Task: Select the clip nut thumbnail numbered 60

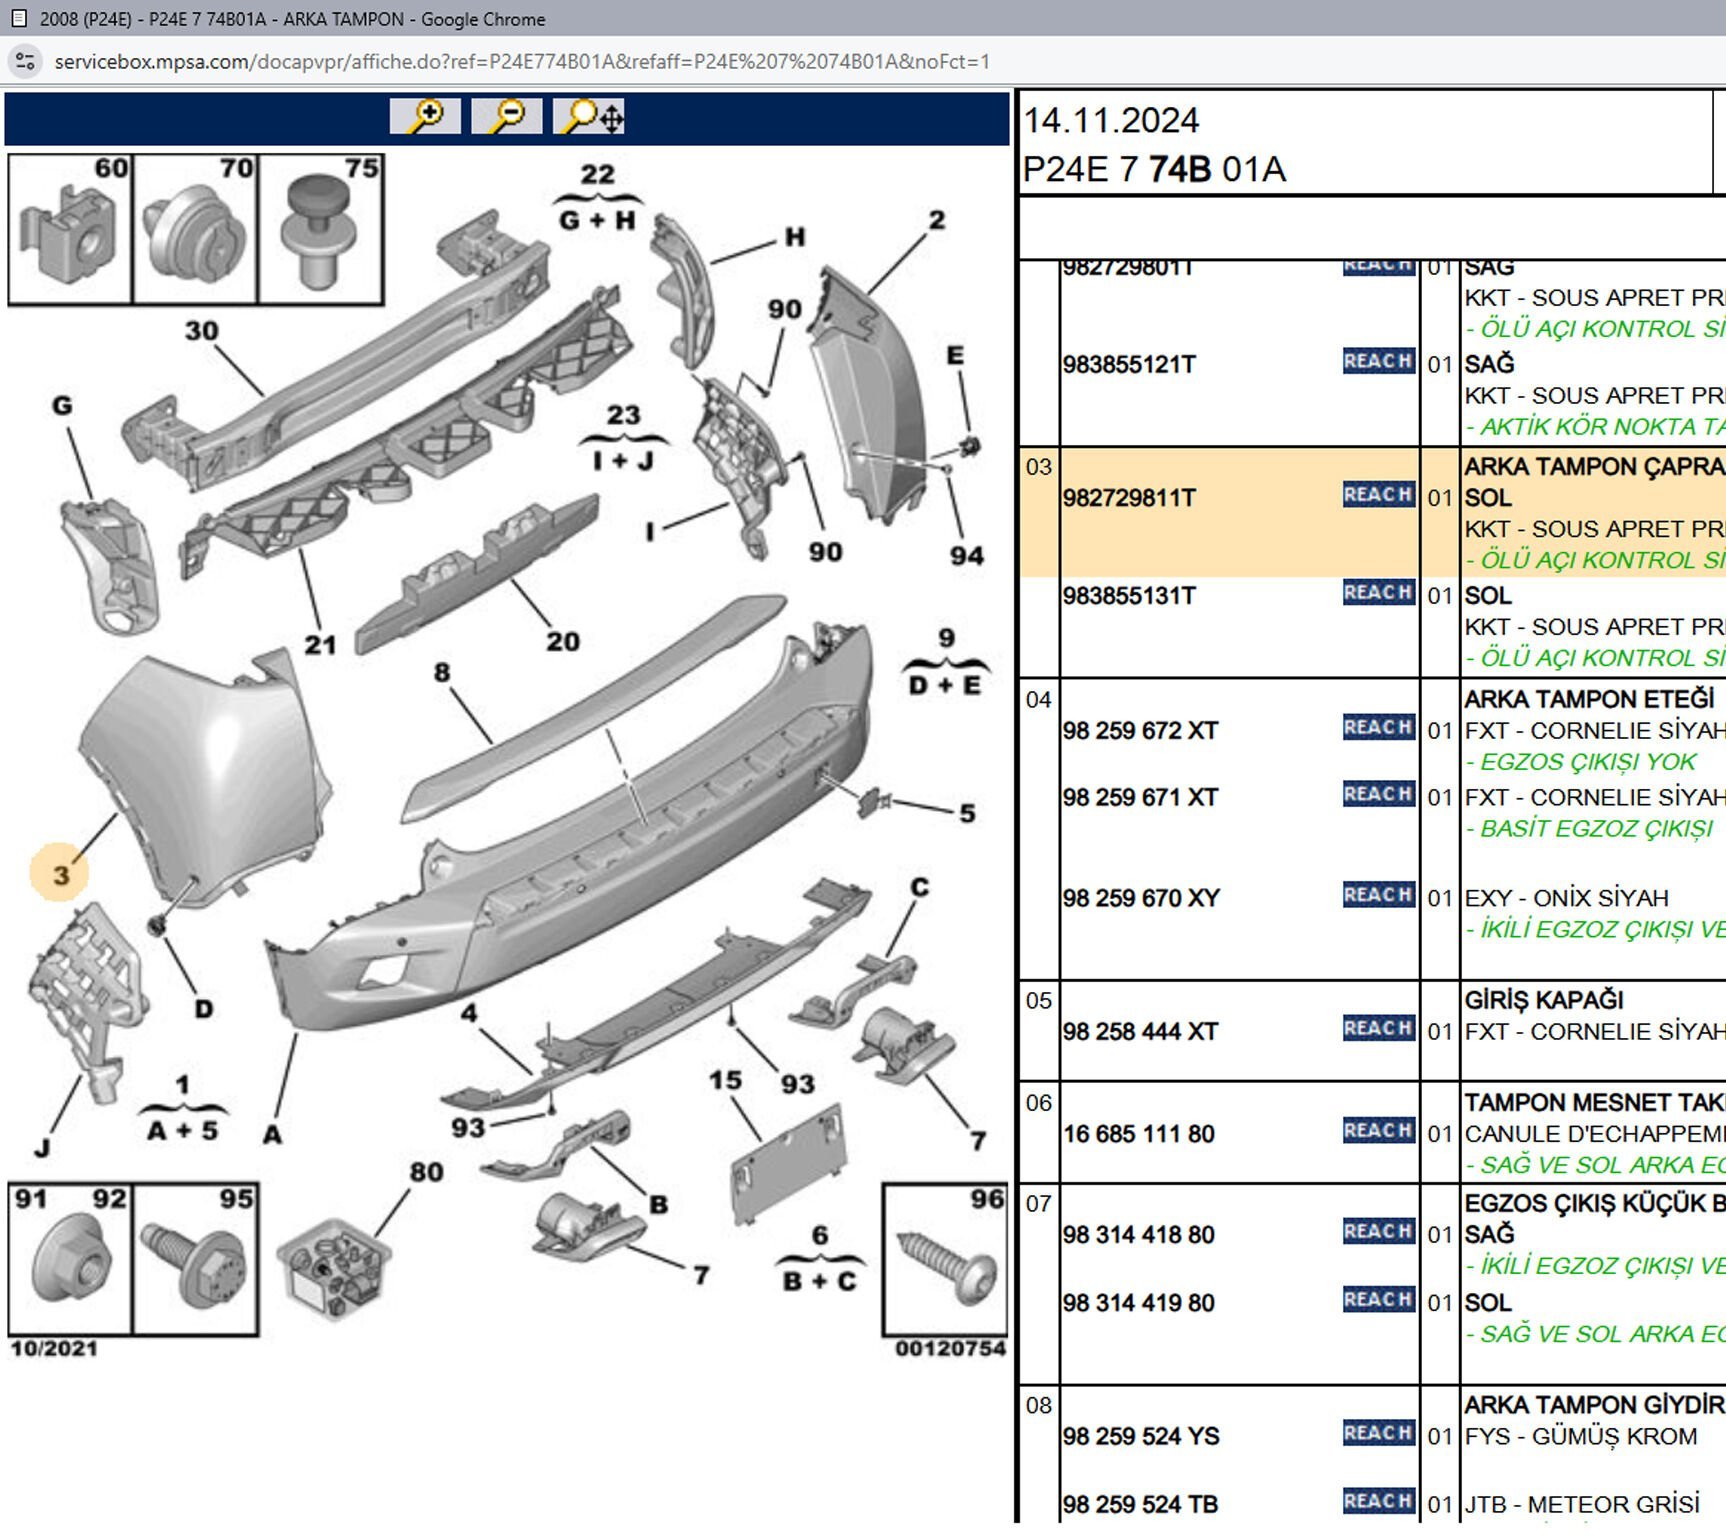Action: (x=70, y=230)
